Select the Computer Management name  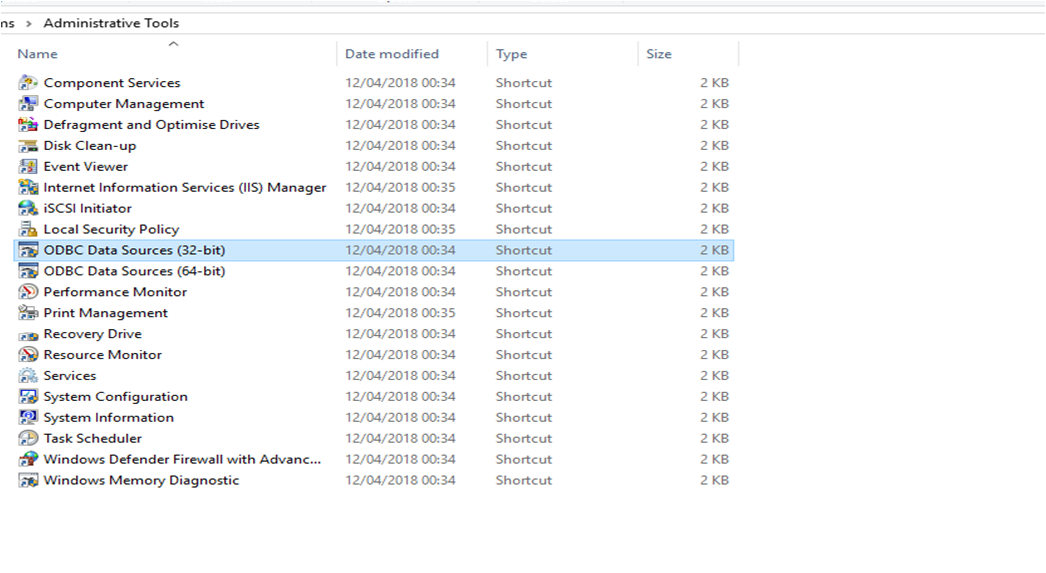[124, 103]
